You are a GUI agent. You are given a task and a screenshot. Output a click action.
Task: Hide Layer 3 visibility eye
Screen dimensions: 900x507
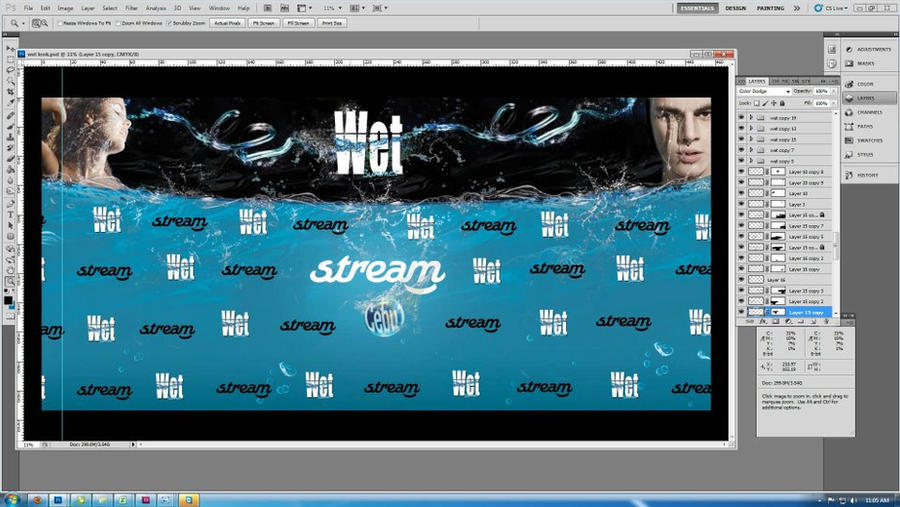click(x=741, y=204)
